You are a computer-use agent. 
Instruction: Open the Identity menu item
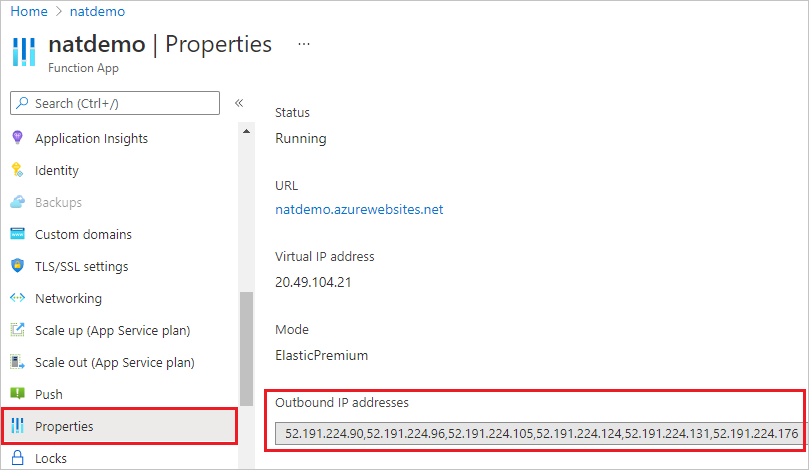(x=57, y=170)
